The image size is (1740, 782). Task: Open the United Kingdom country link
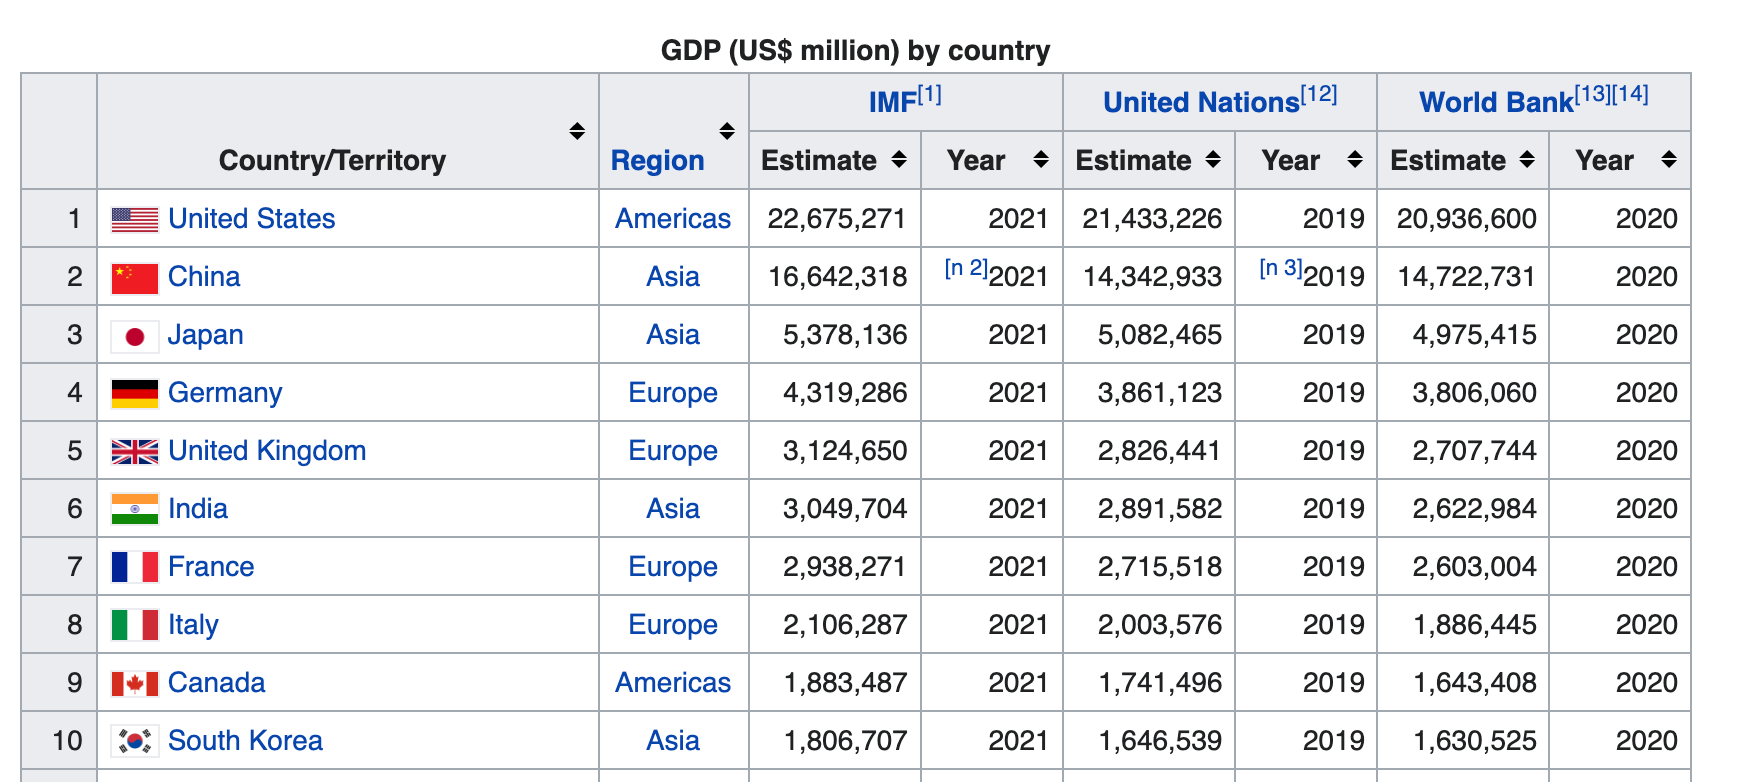[x=267, y=451]
